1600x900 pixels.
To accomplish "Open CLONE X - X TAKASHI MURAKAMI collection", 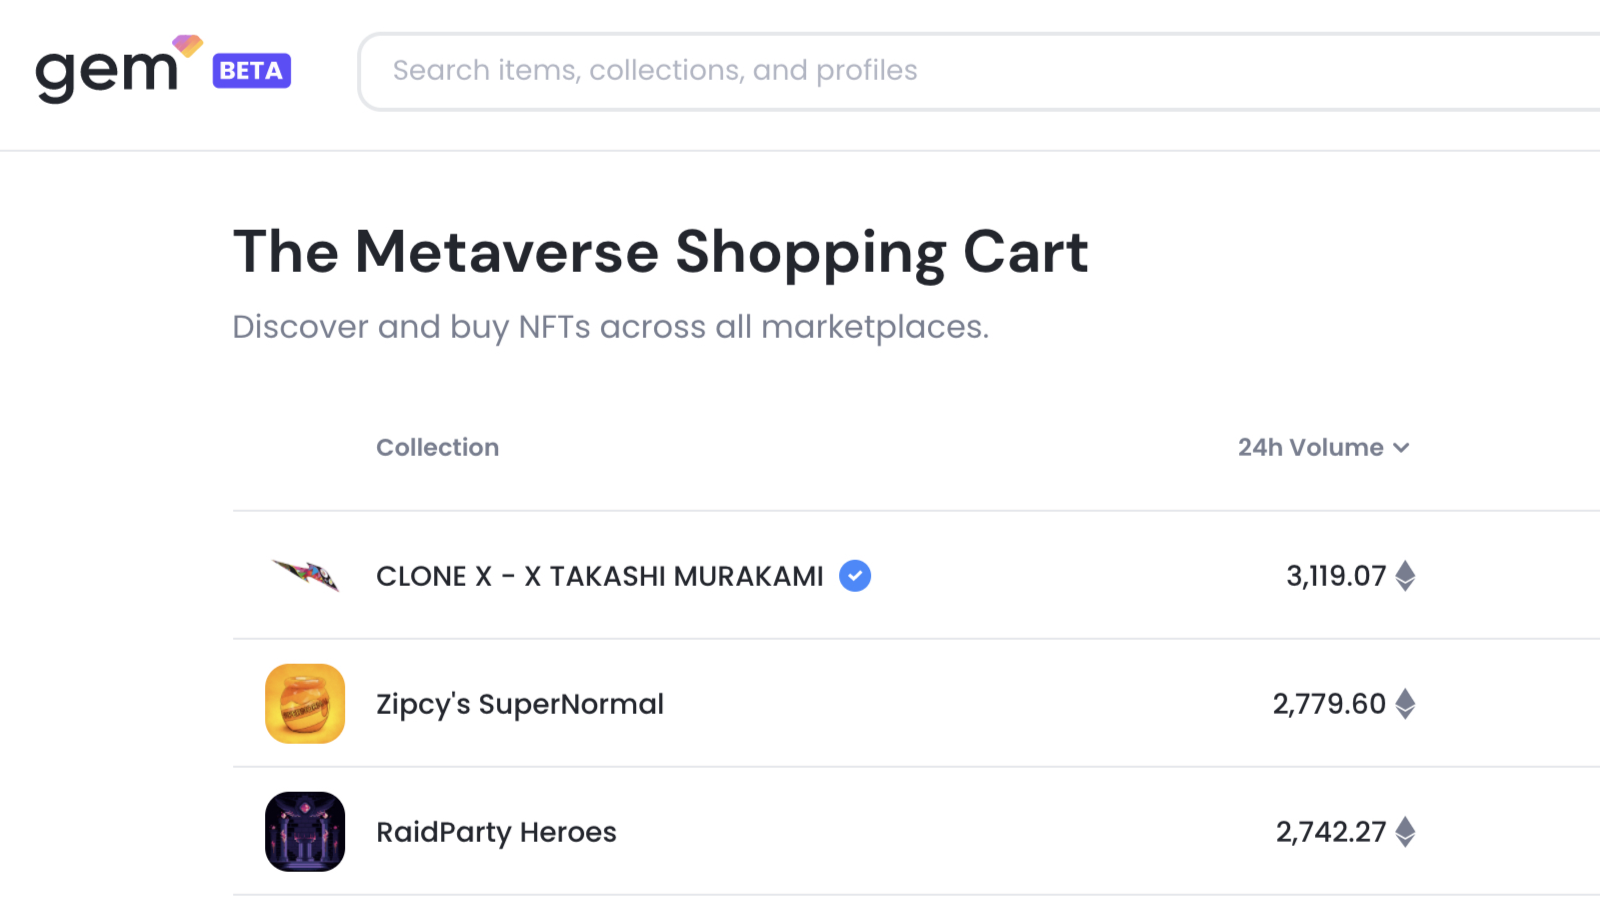I will tap(599, 577).
